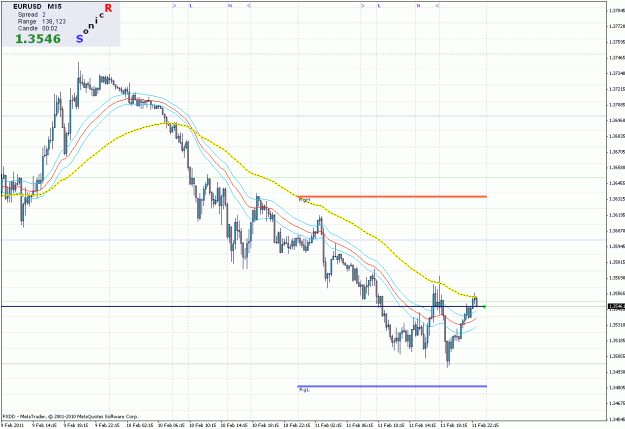The width and height of the screenshot is (625, 429).
Task: Click the 9 Feb 2011 date label
Action: (12, 425)
